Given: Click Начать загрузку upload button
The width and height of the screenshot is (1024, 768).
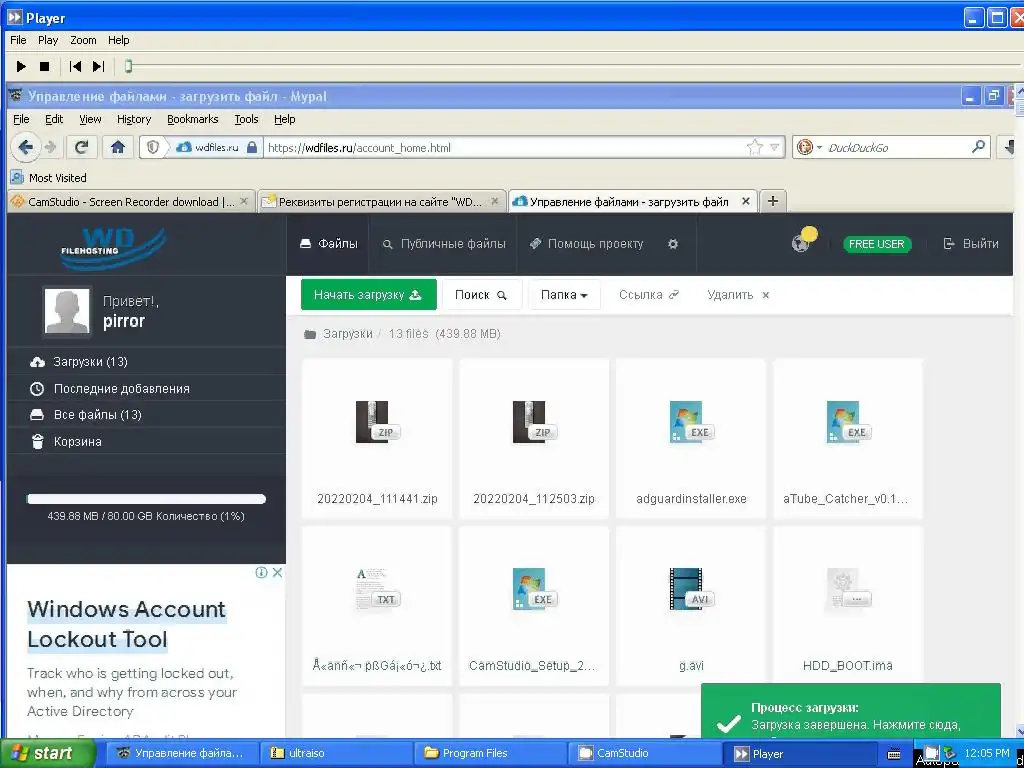Looking at the screenshot, I should [368, 295].
